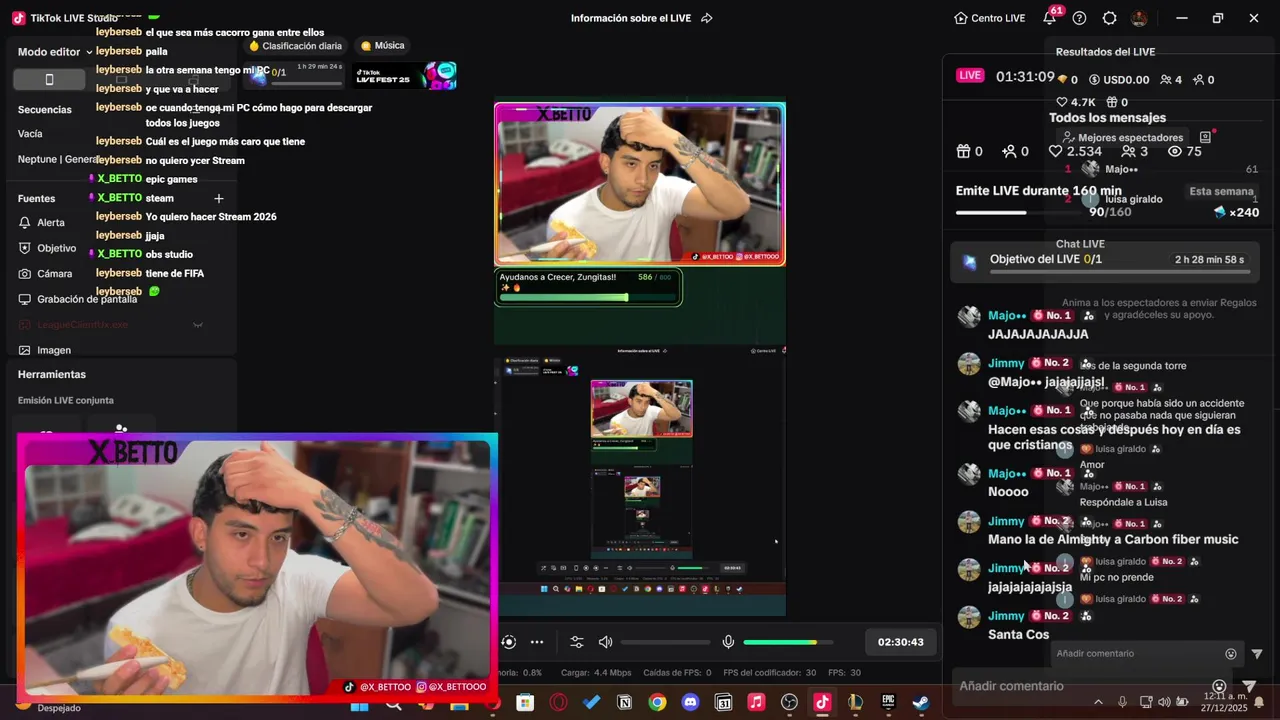Add a new source with the plus icon

click(x=218, y=198)
